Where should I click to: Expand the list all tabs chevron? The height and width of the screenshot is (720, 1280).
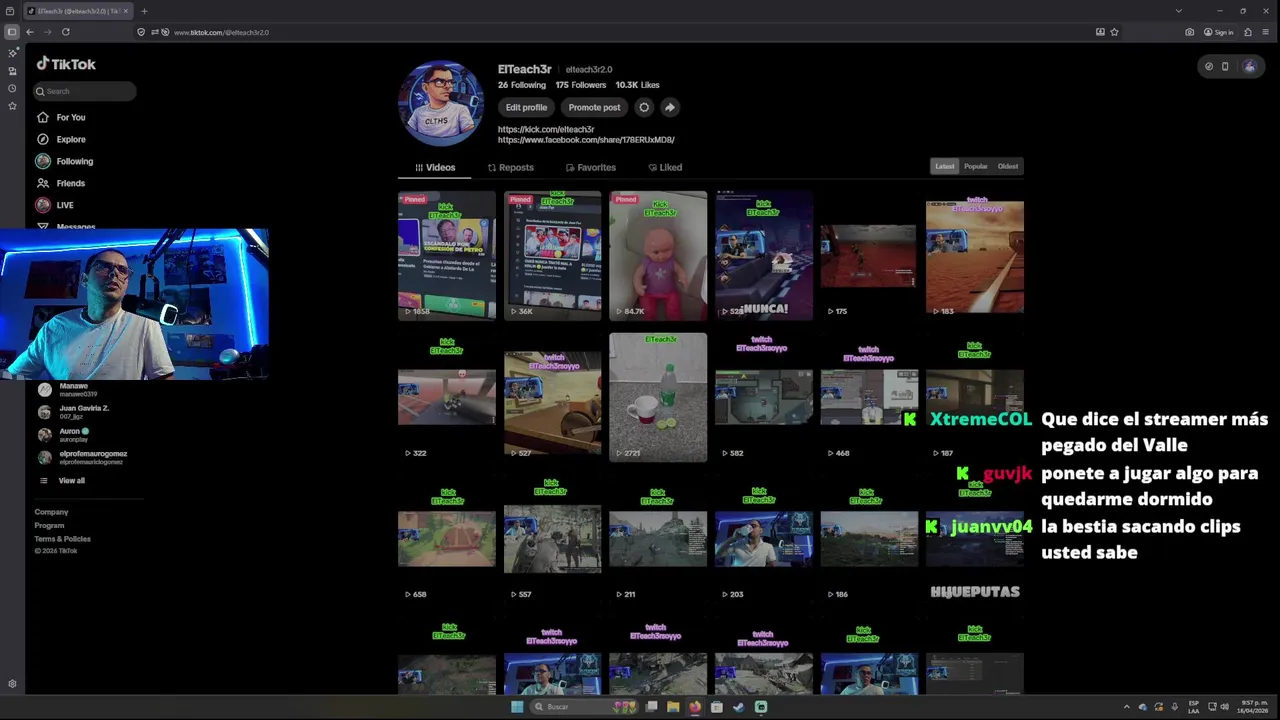(1178, 11)
